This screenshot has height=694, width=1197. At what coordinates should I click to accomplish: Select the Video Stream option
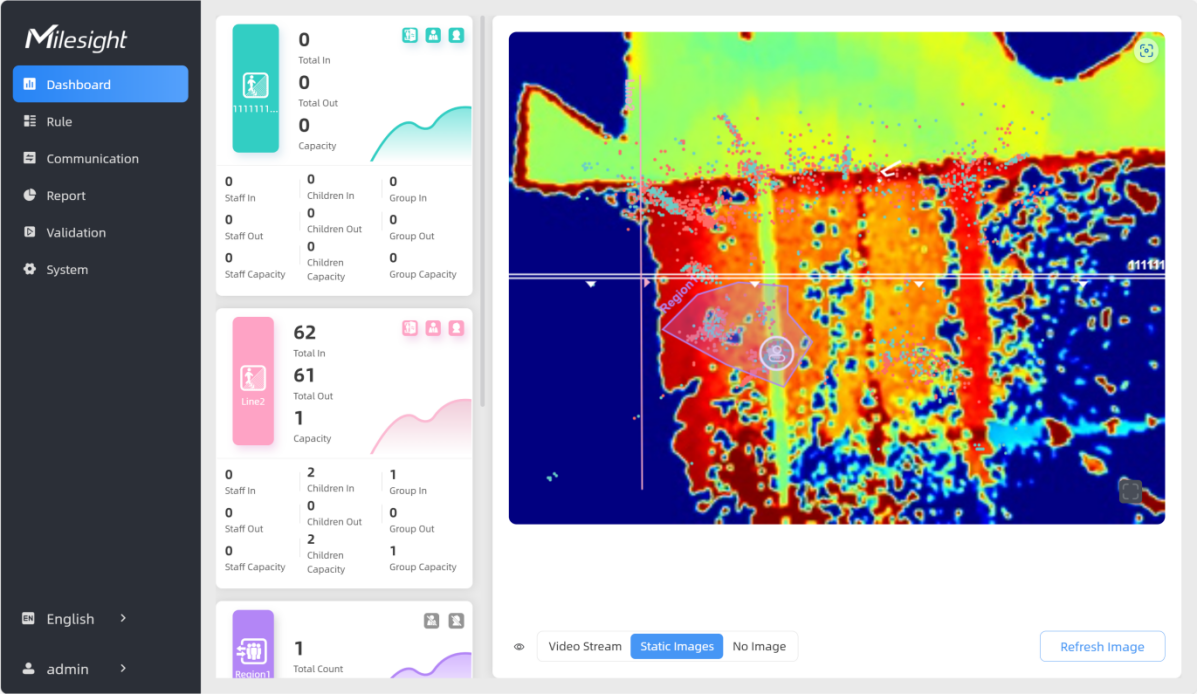click(585, 646)
